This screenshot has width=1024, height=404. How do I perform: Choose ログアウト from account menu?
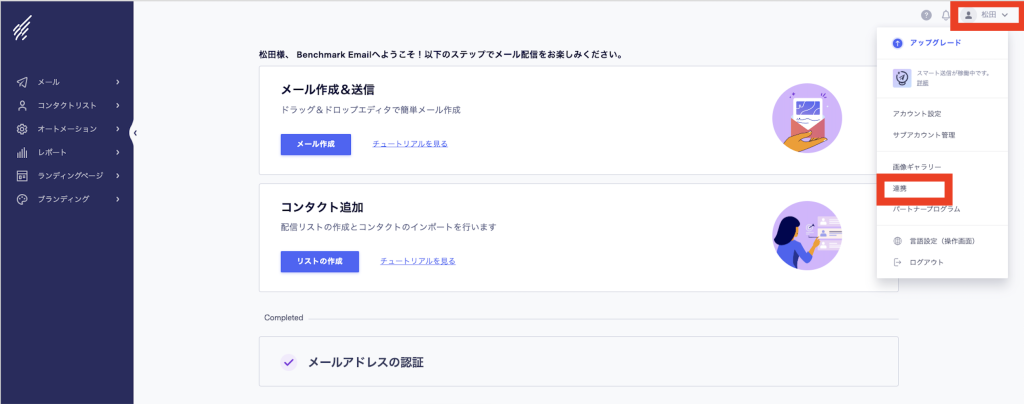925,262
